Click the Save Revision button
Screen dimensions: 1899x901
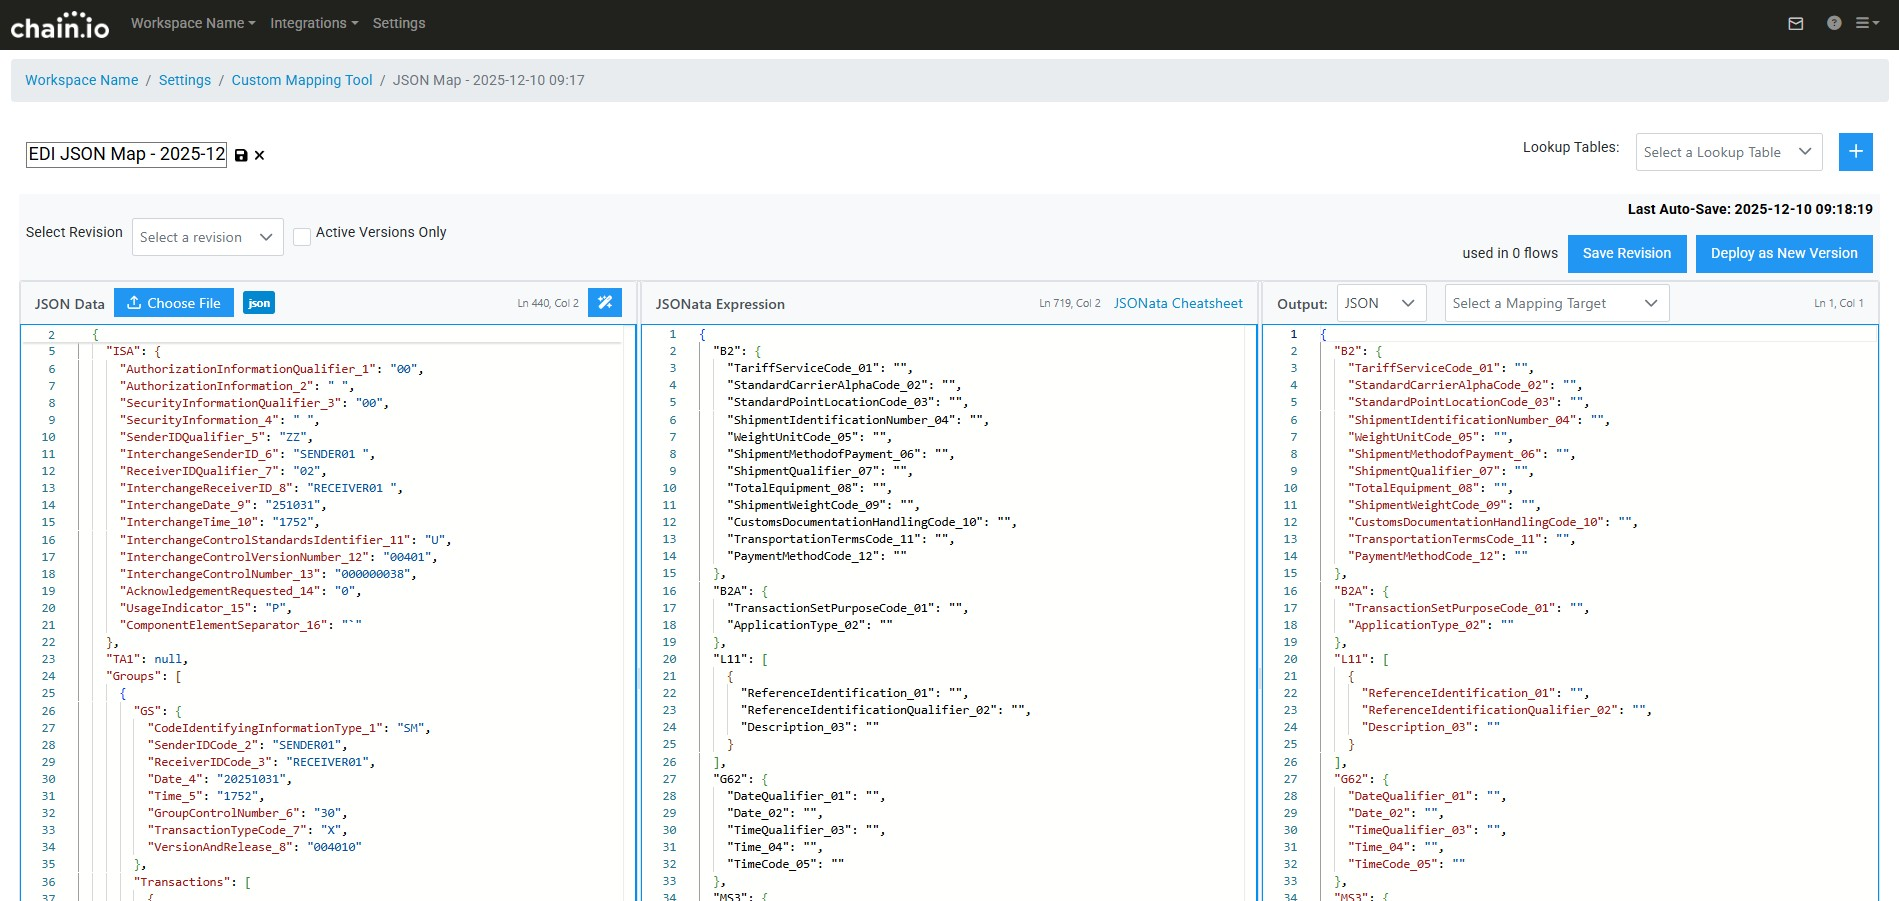[x=1626, y=253]
